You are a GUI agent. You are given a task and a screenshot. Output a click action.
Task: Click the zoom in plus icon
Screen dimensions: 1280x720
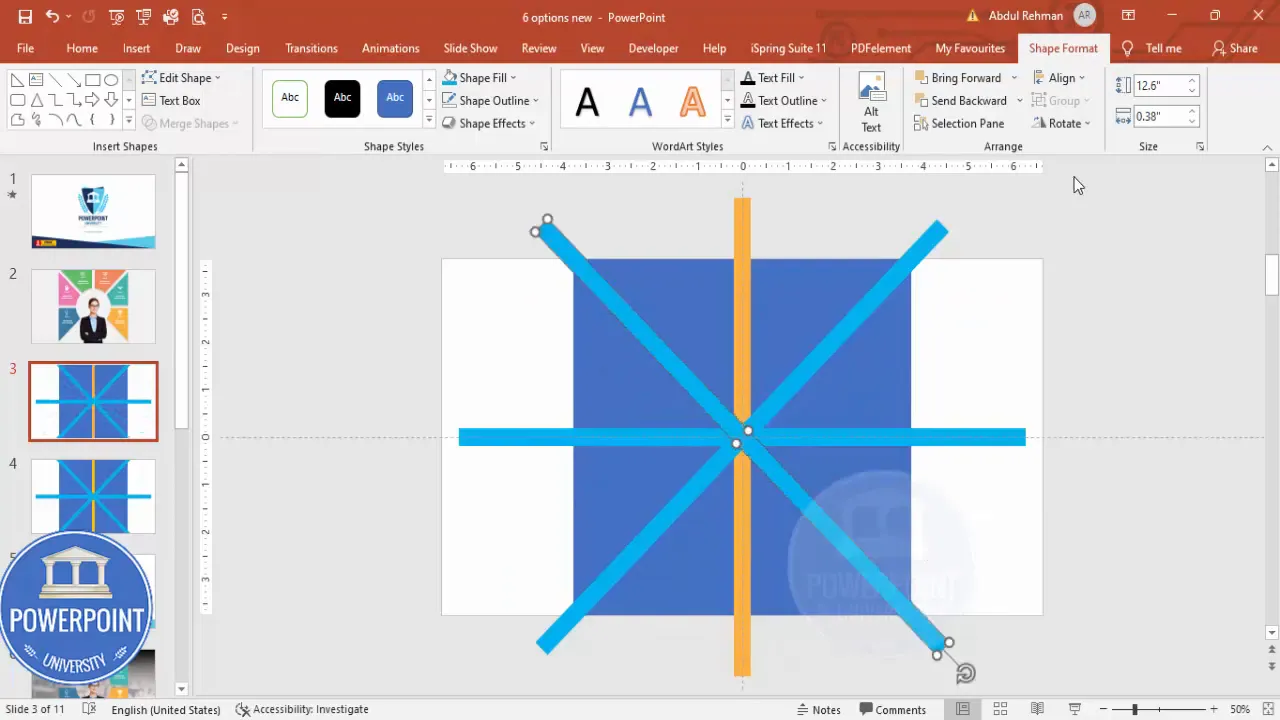tap(1216, 709)
